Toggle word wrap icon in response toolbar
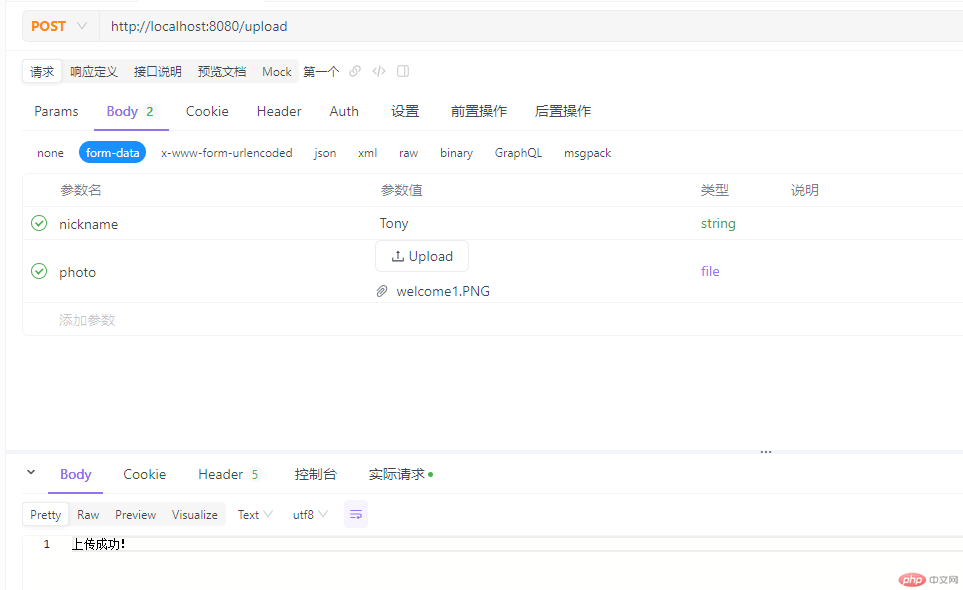 tap(356, 514)
